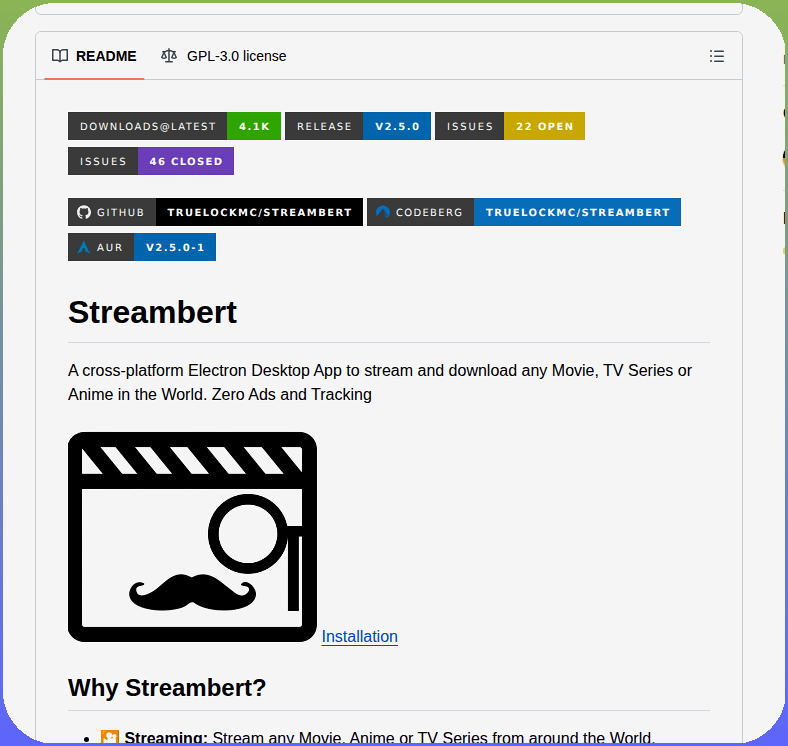Open the AUR v2.5.0-1 badge
The width and height of the screenshot is (788, 746).
(x=142, y=247)
